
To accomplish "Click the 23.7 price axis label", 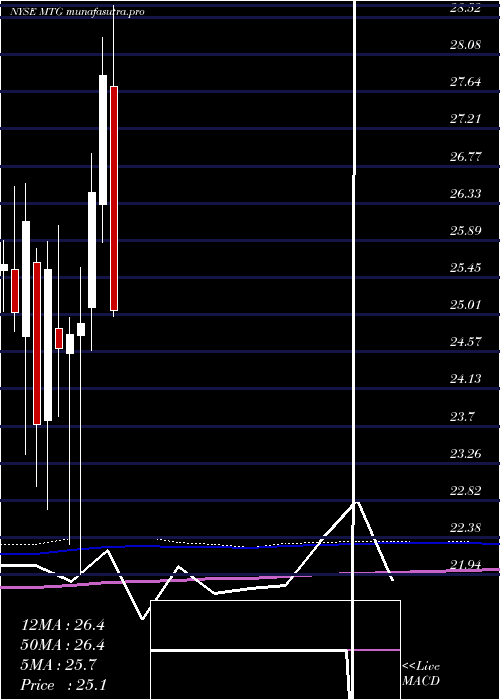I will [x=462, y=417].
